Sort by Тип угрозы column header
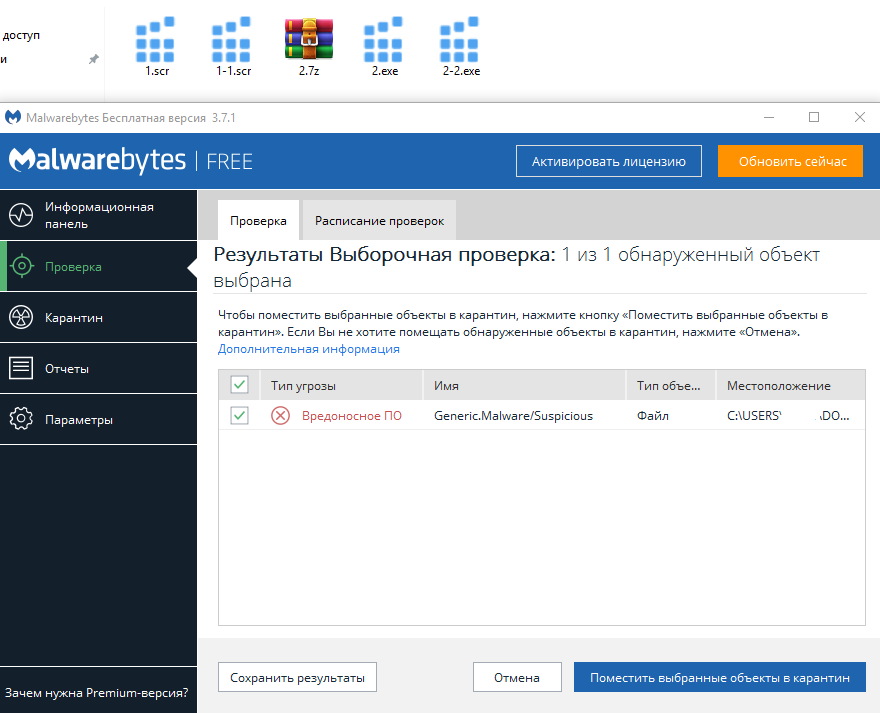Screen dimensions: 880x713 tap(341, 385)
